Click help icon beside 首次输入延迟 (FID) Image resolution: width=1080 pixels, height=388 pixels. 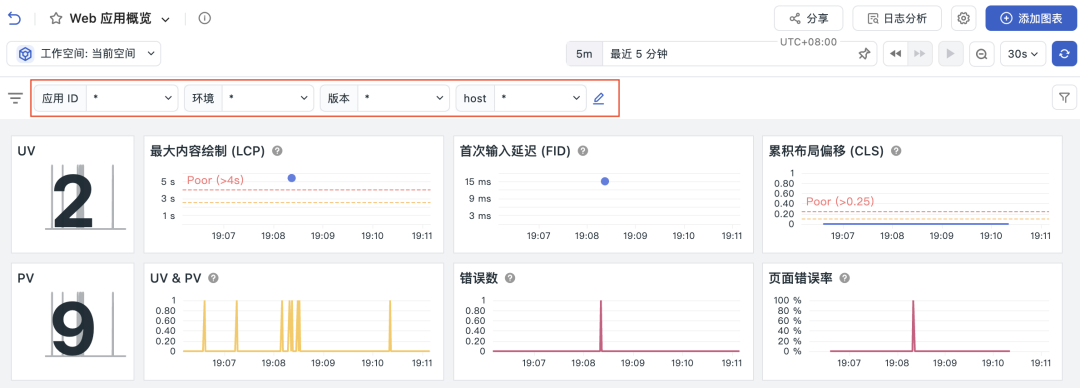point(583,151)
